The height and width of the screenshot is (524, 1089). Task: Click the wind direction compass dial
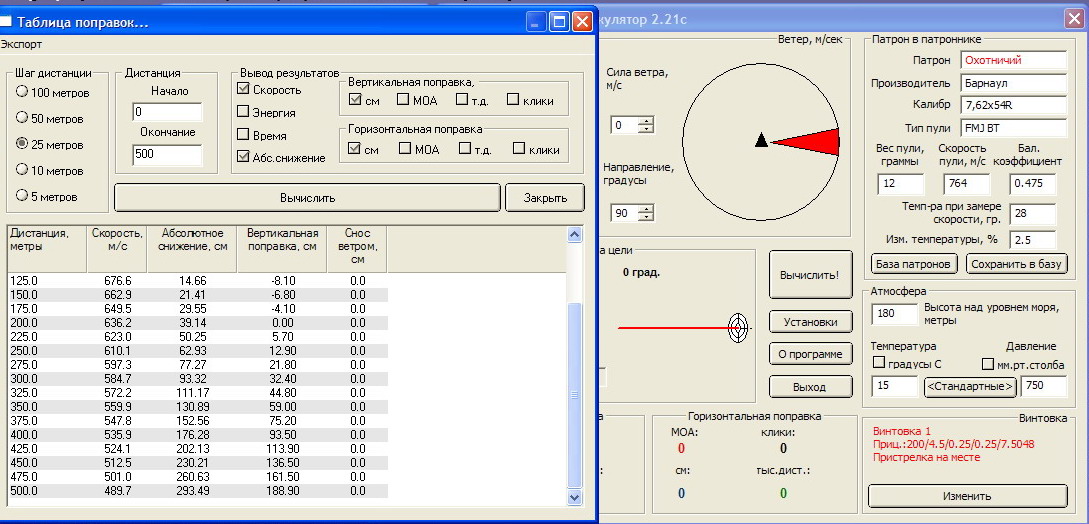pyautogui.click(x=761, y=141)
